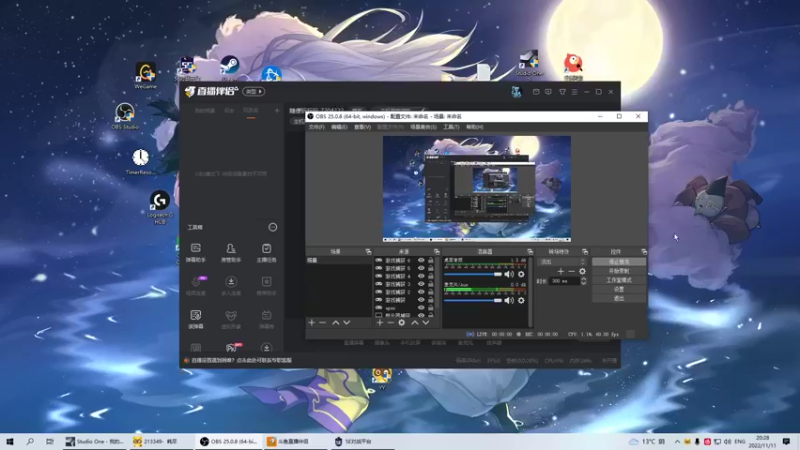The image size is (800, 450).
Task: Mute the 桌面音频 speaker icon
Action: (509, 274)
